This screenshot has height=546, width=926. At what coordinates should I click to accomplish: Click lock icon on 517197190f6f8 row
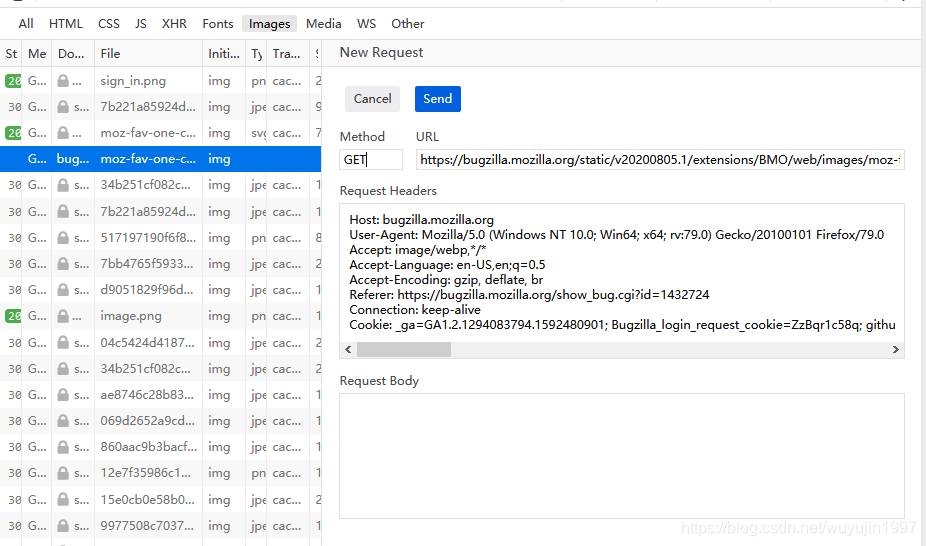click(63, 237)
